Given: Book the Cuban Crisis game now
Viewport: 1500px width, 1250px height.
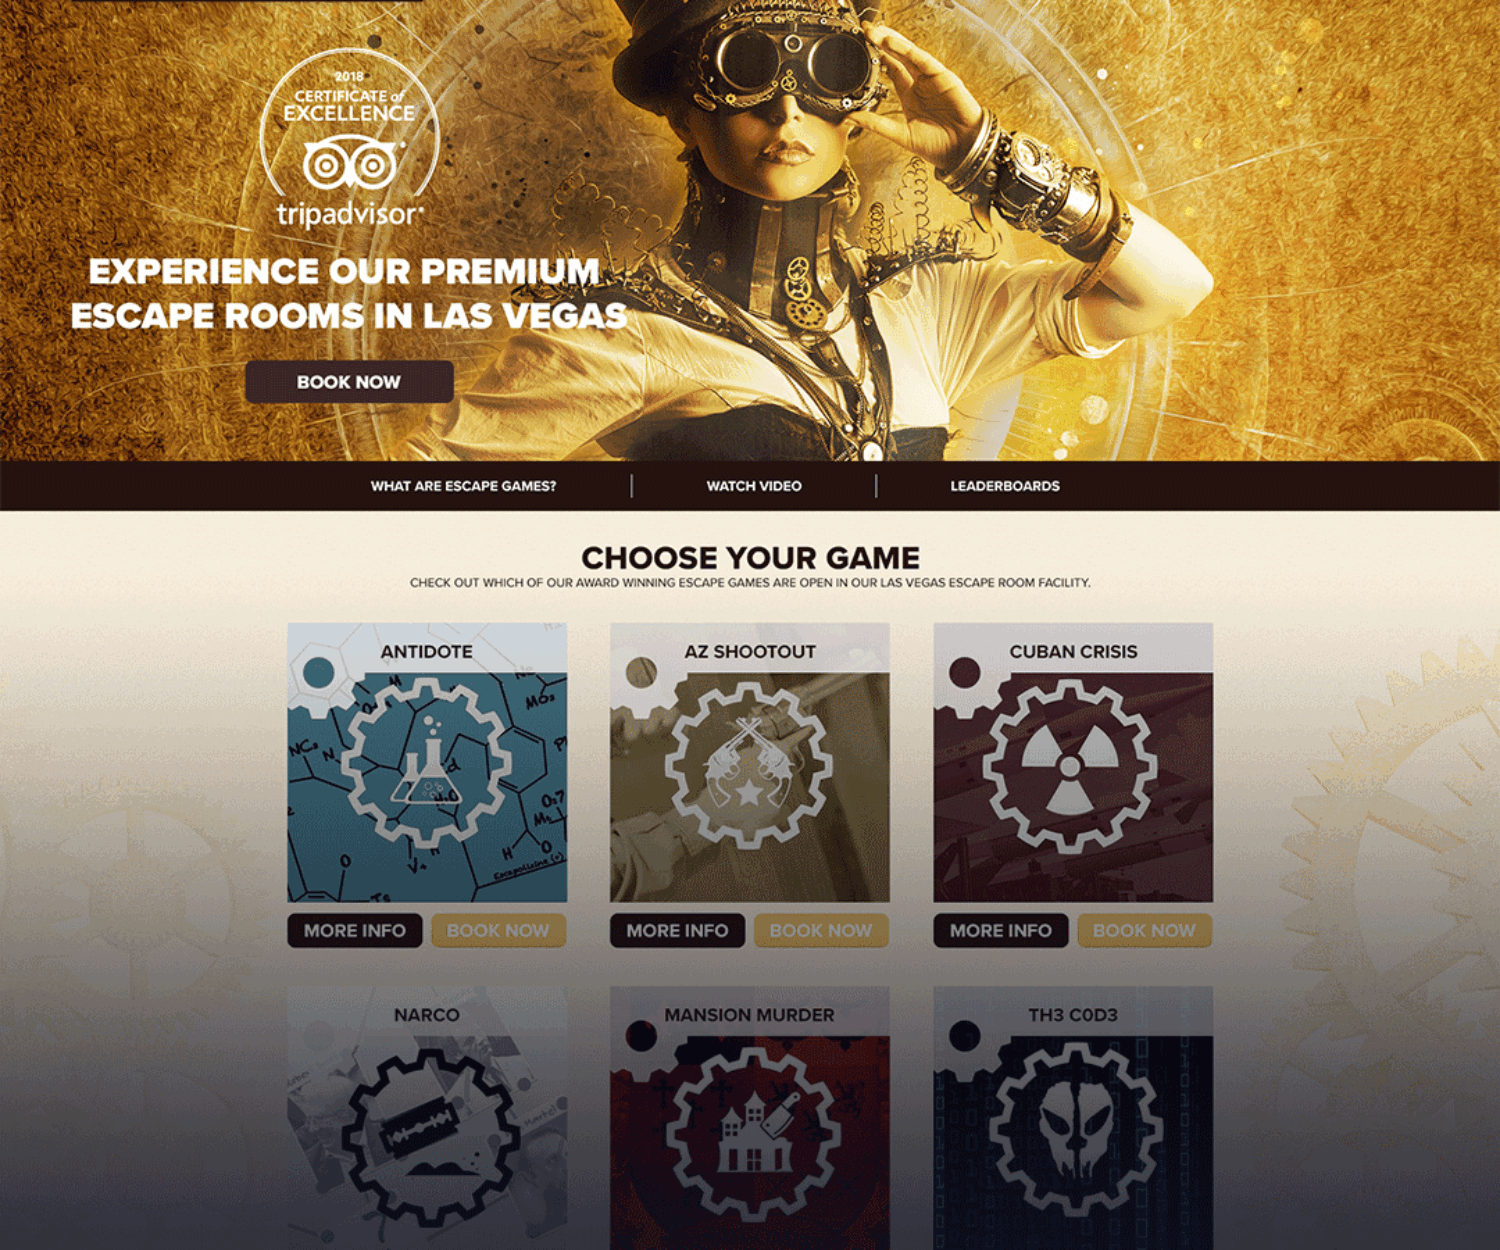Looking at the screenshot, I should pyautogui.click(x=1144, y=931).
